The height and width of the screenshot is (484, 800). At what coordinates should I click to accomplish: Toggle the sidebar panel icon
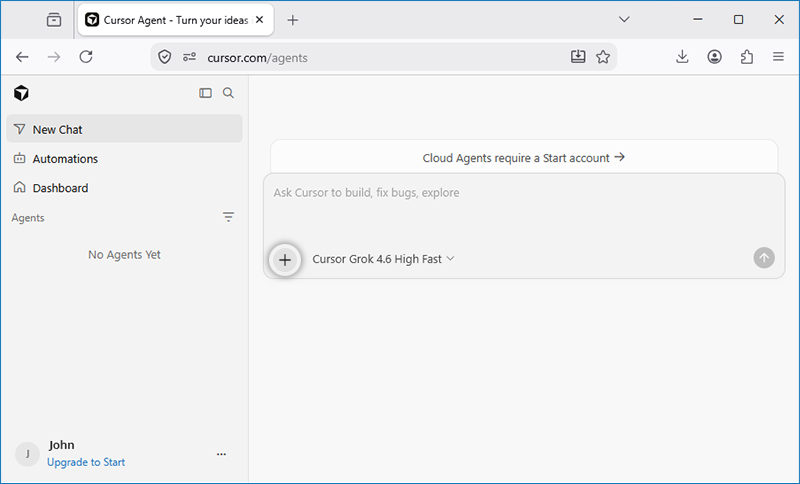205,93
